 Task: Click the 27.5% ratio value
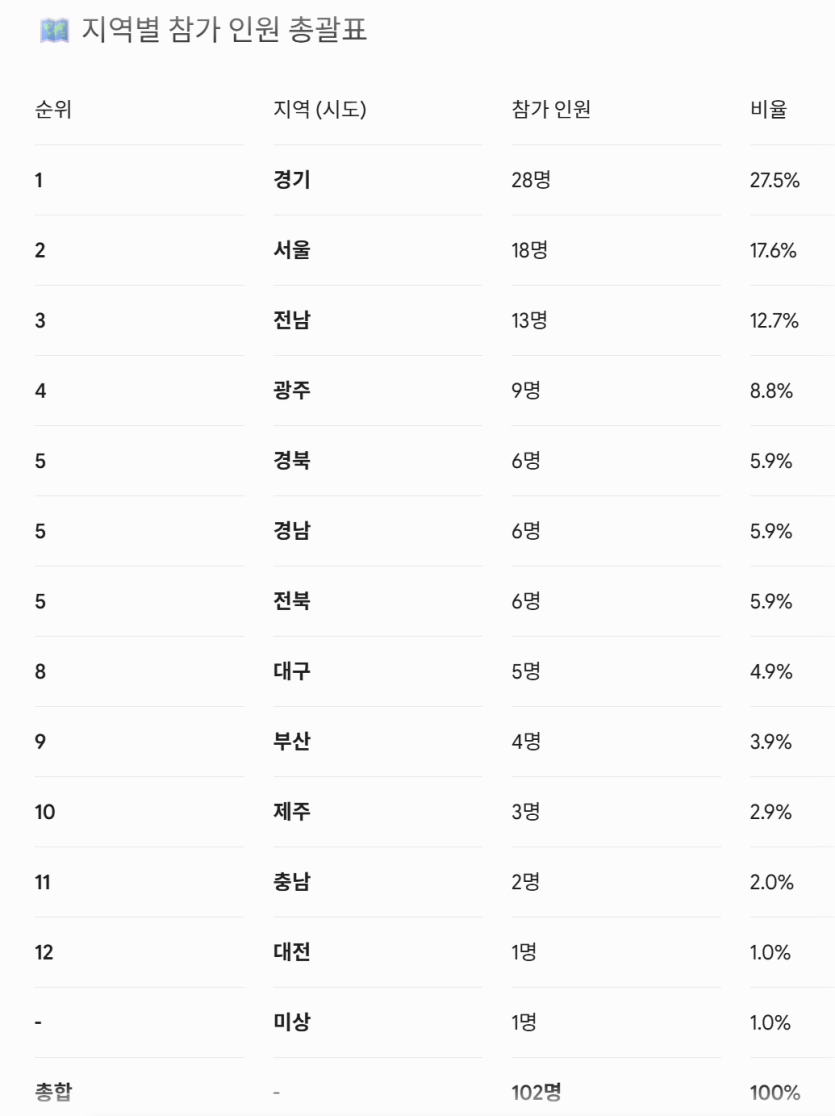pyautogui.click(x=774, y=180)
